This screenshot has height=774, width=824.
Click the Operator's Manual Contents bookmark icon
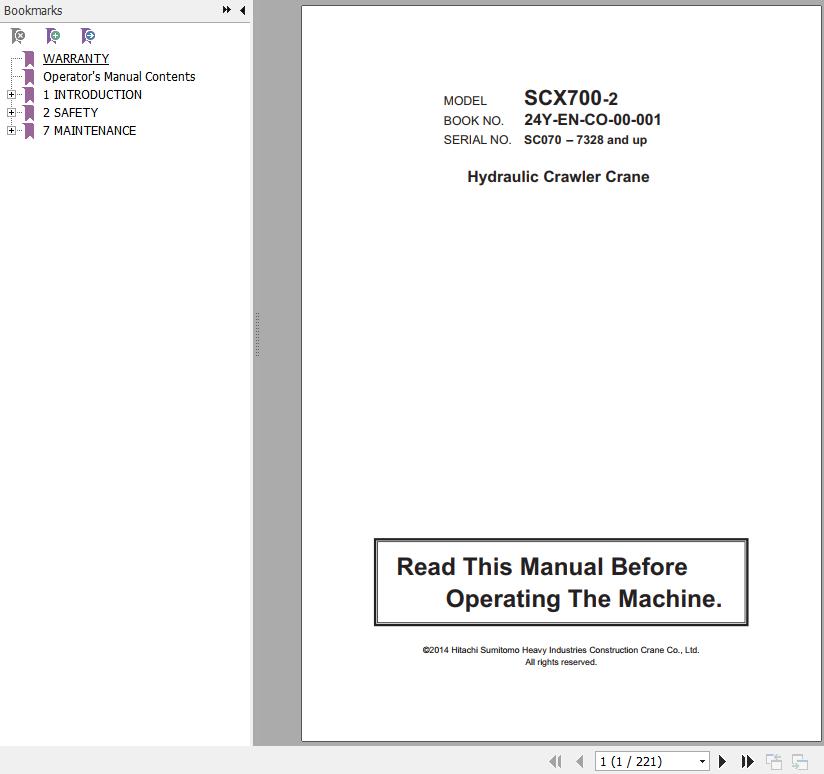click(x=29, y=77)
